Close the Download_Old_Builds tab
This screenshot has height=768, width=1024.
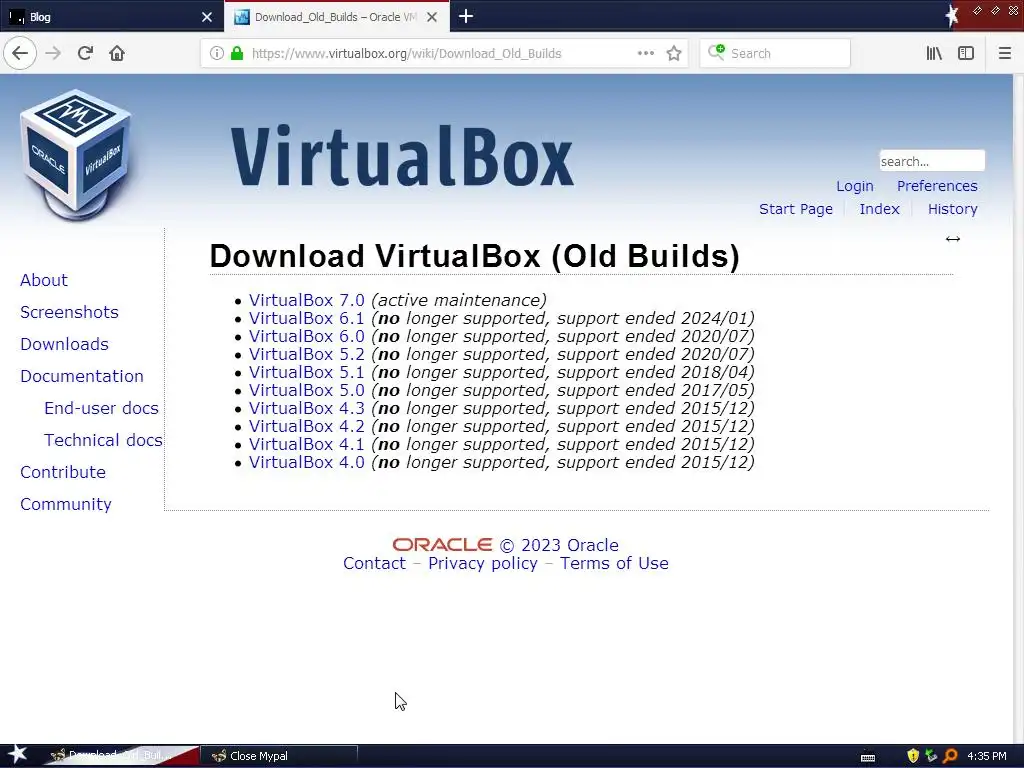432,17
